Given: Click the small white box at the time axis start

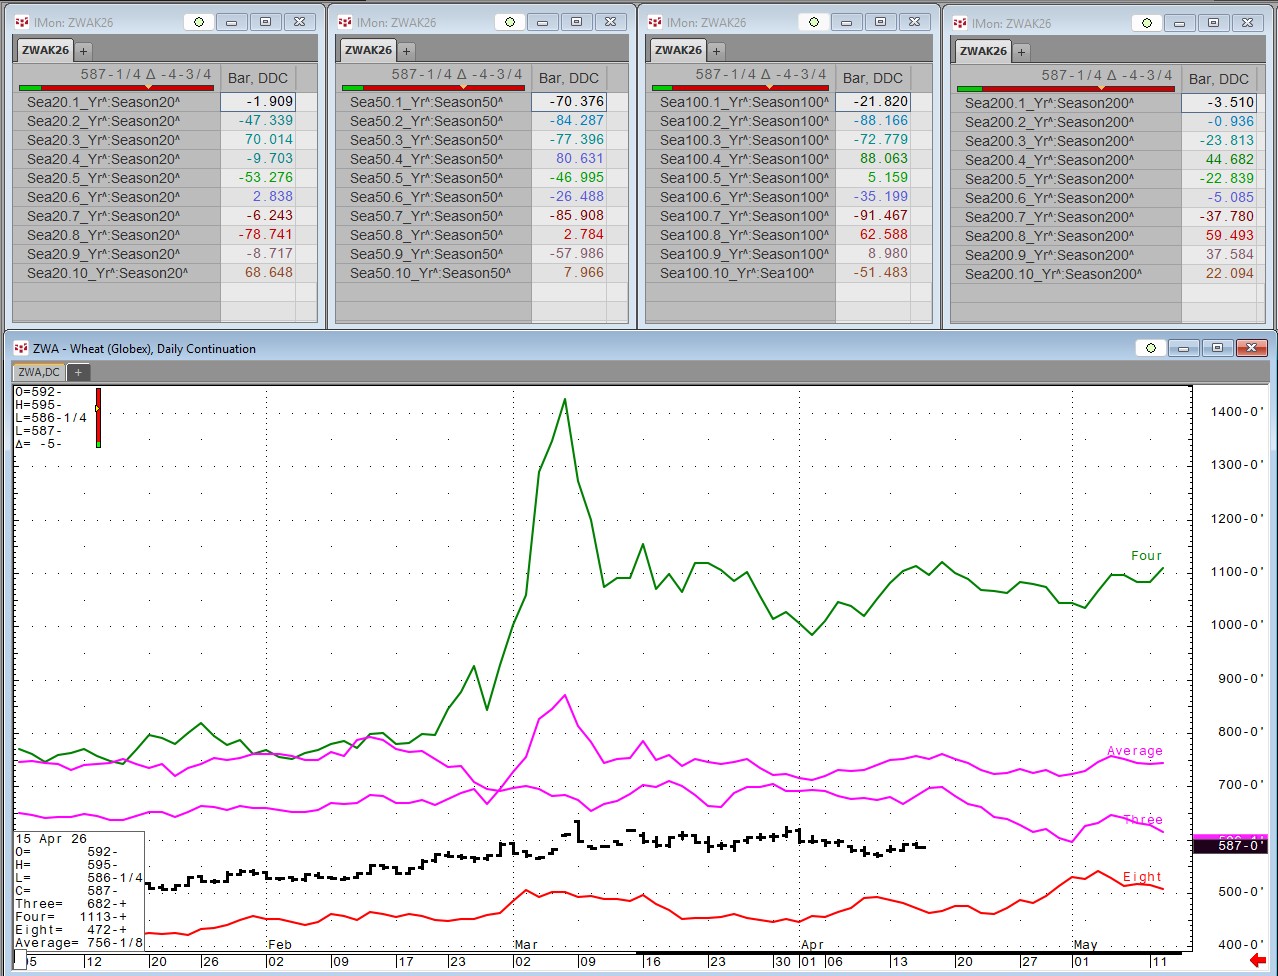Looking at the screenshot, I should point(20,963).
